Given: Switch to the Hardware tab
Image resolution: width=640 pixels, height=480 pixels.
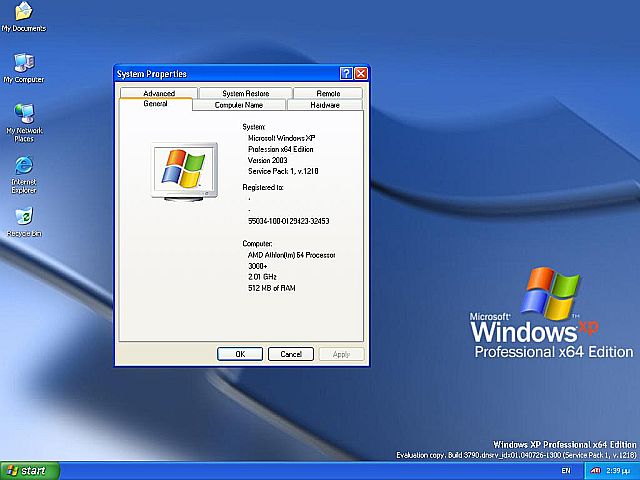Looking at the screenshot, I should [325, 105].
